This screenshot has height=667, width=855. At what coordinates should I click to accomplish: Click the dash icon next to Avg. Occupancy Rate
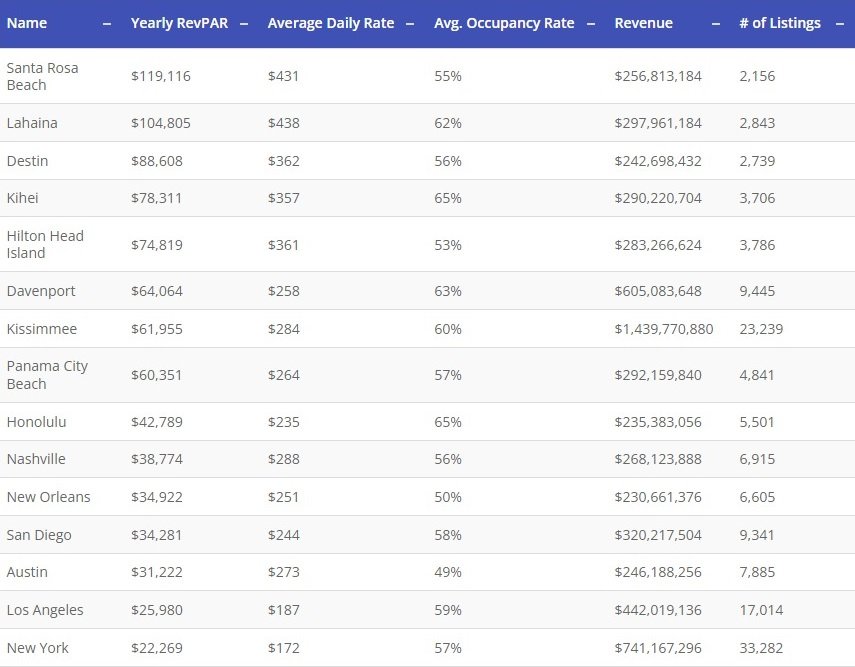point(591,23)
